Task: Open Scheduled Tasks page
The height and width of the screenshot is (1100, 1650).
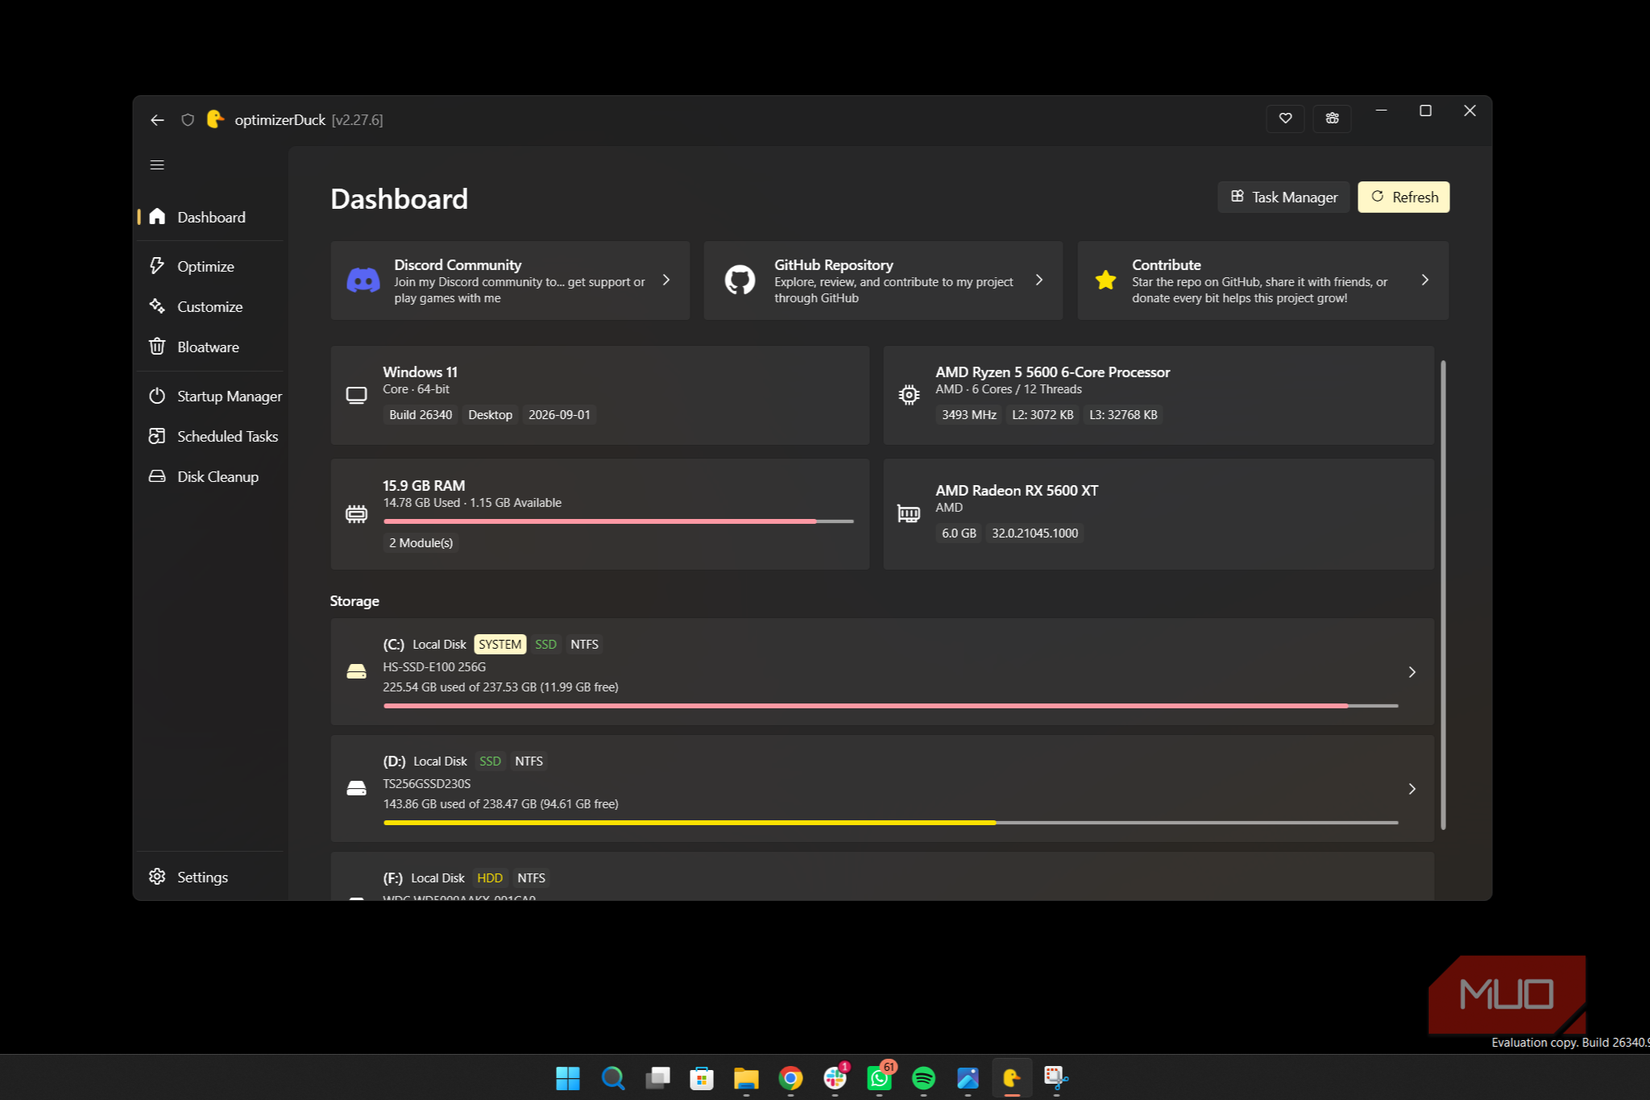Action: (211, 437)
